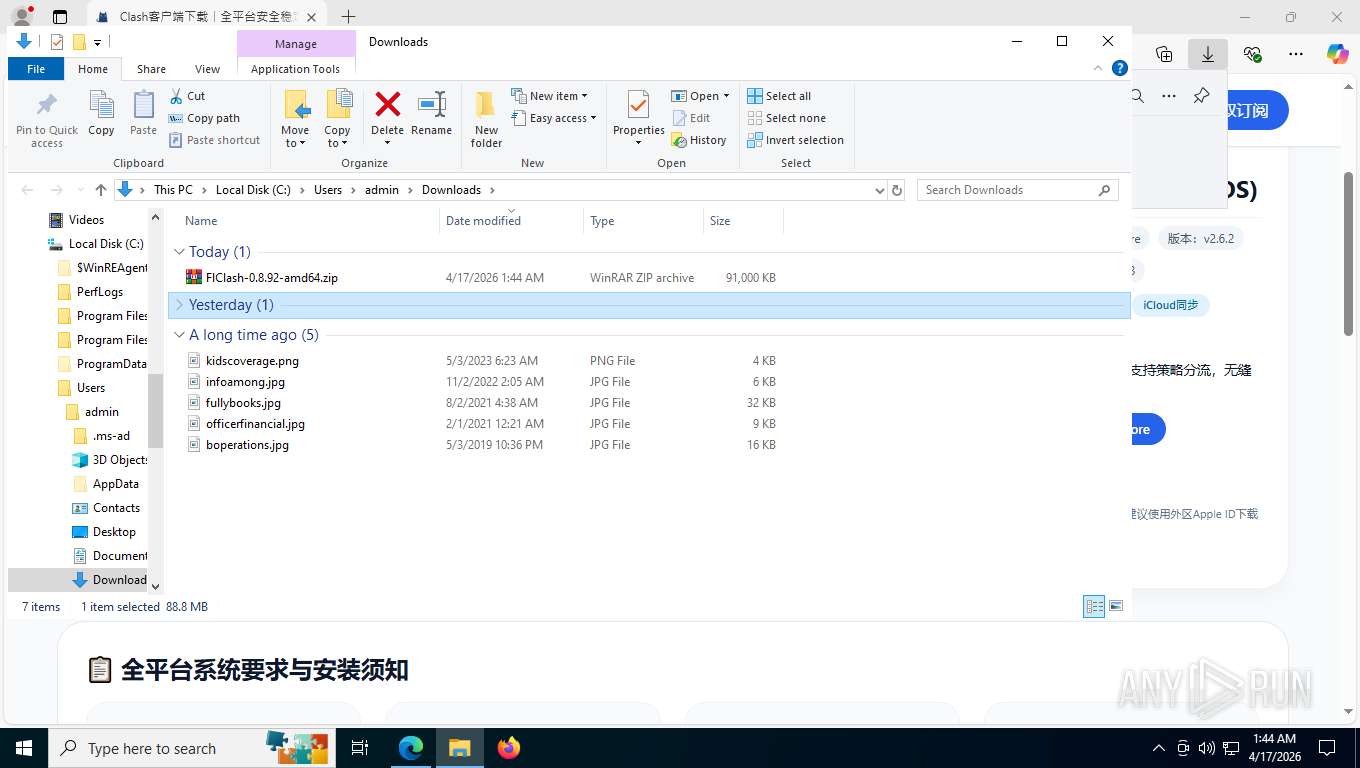Click Edit in the Open group
Image resolution: width=1360 pixels, height=768 pixels.
690,118
